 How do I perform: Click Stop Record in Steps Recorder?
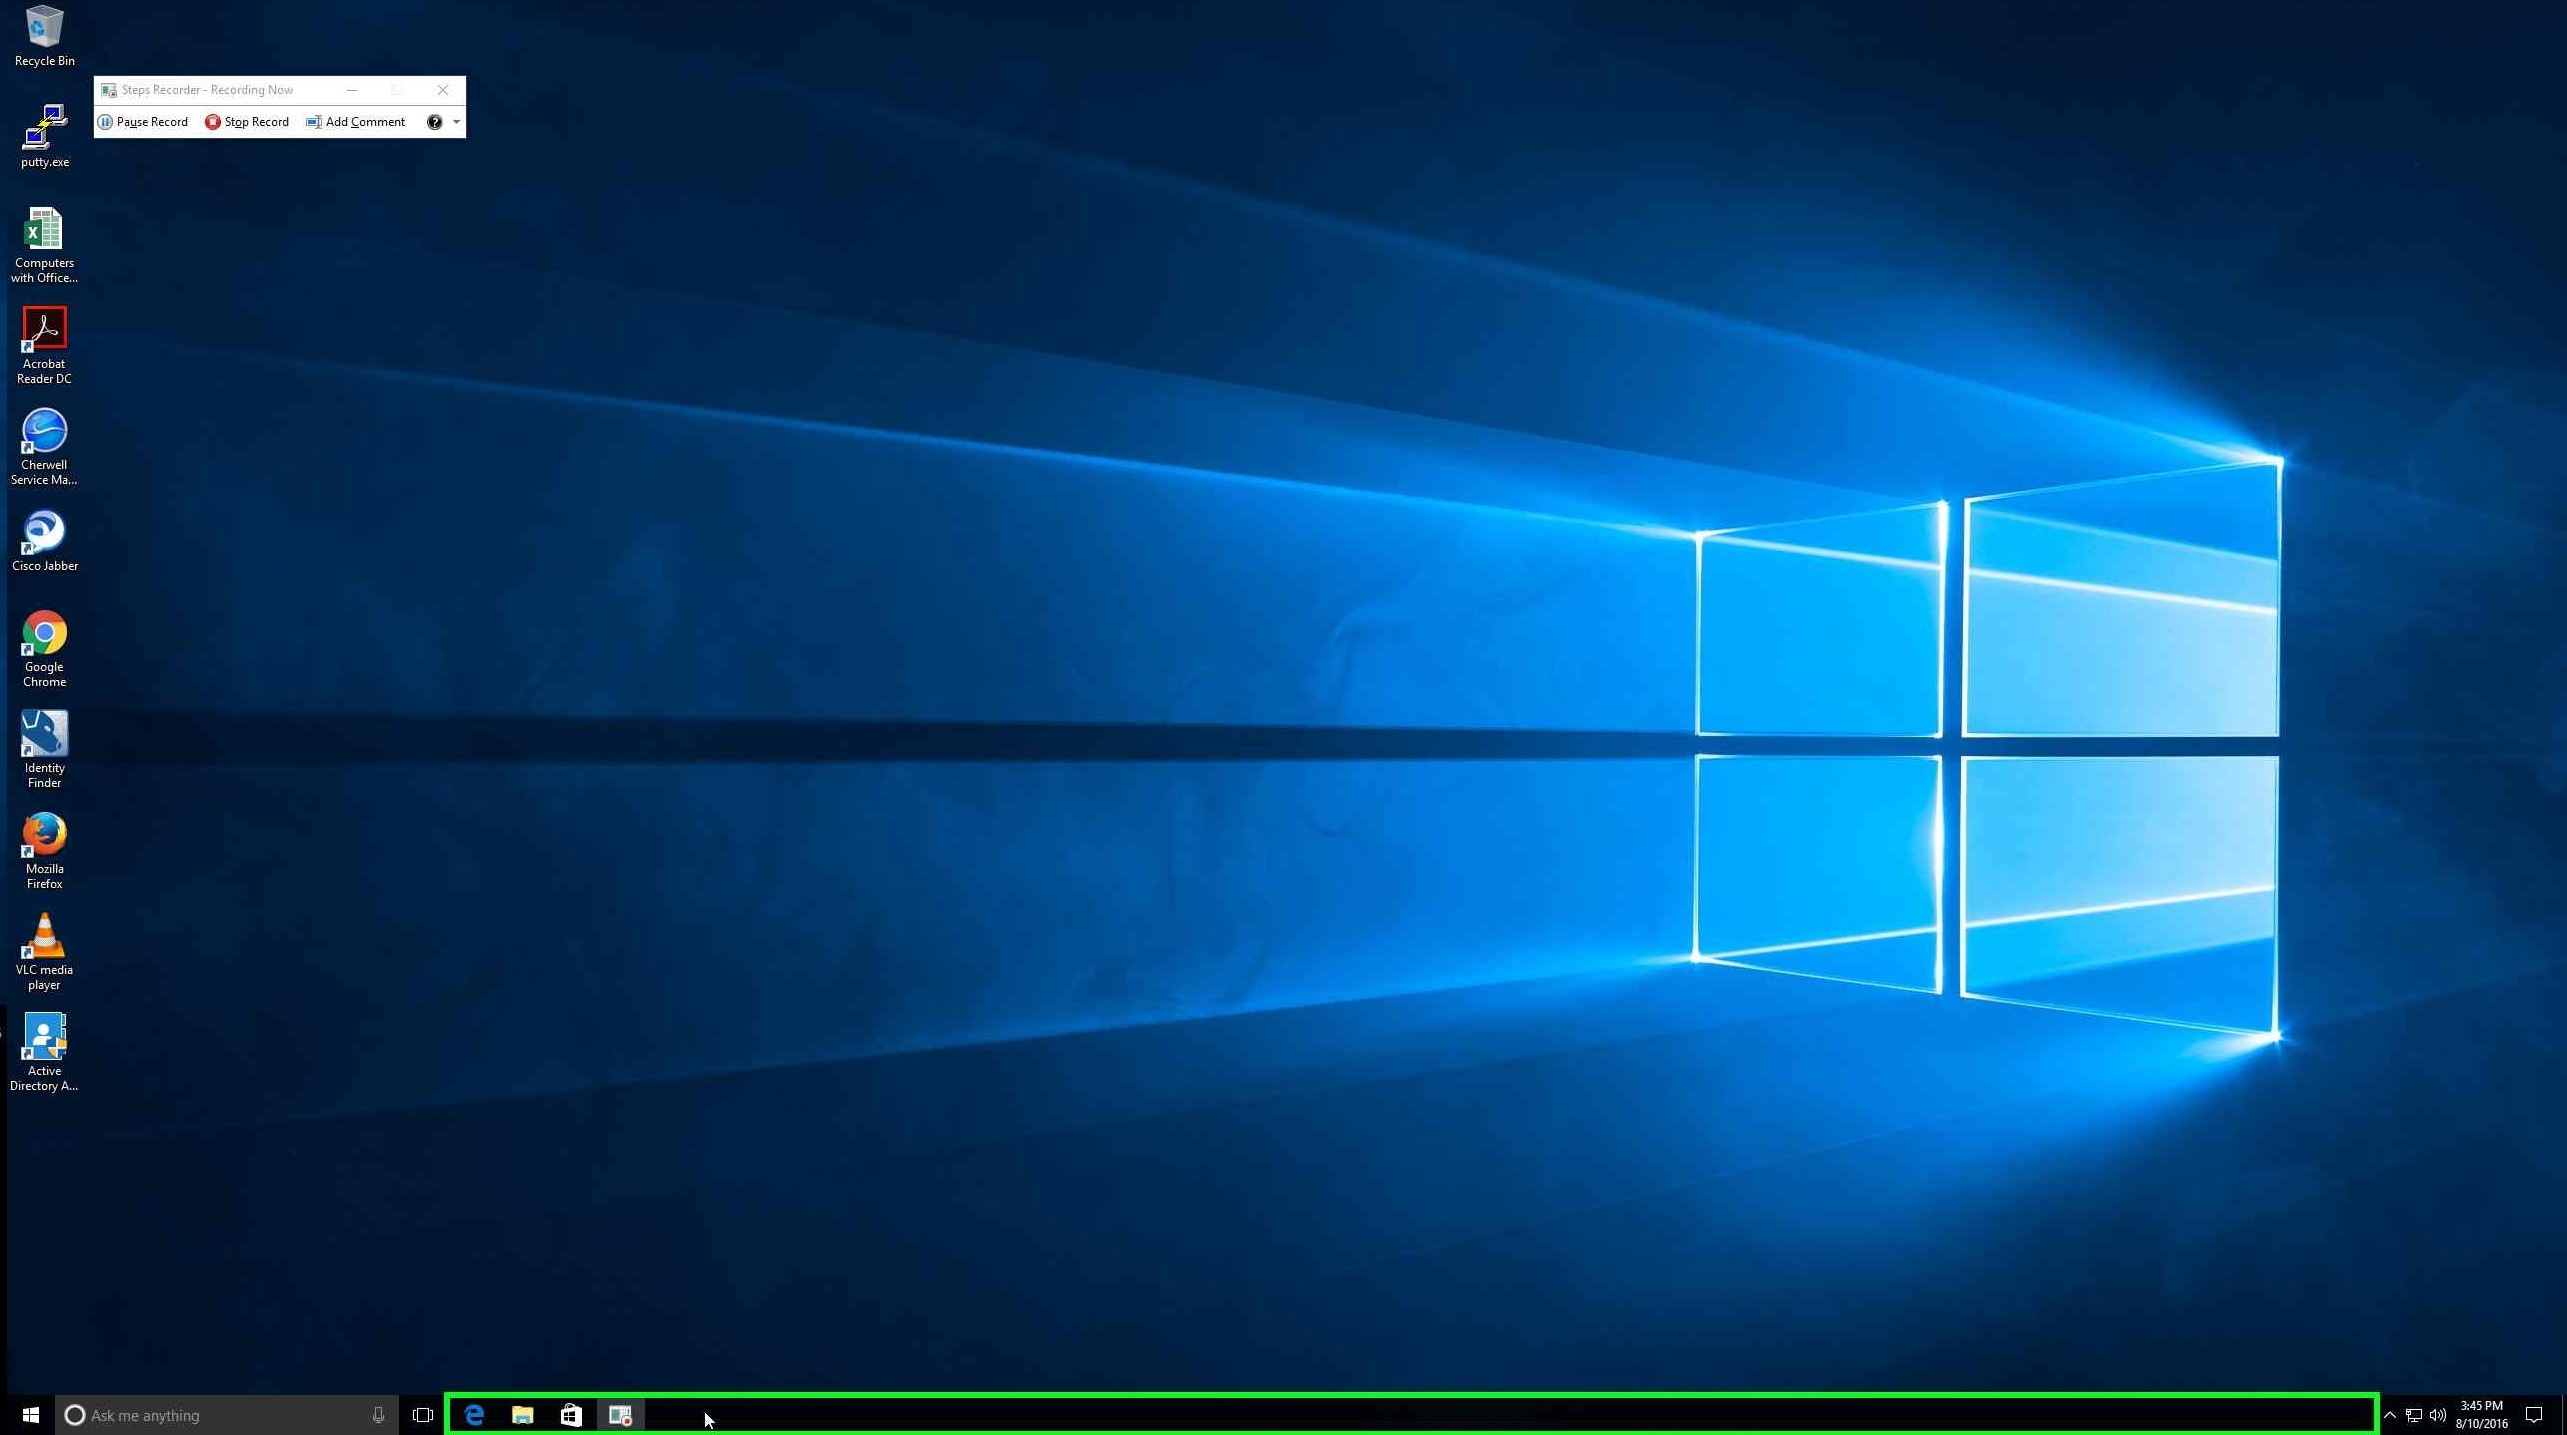(247, 122)
